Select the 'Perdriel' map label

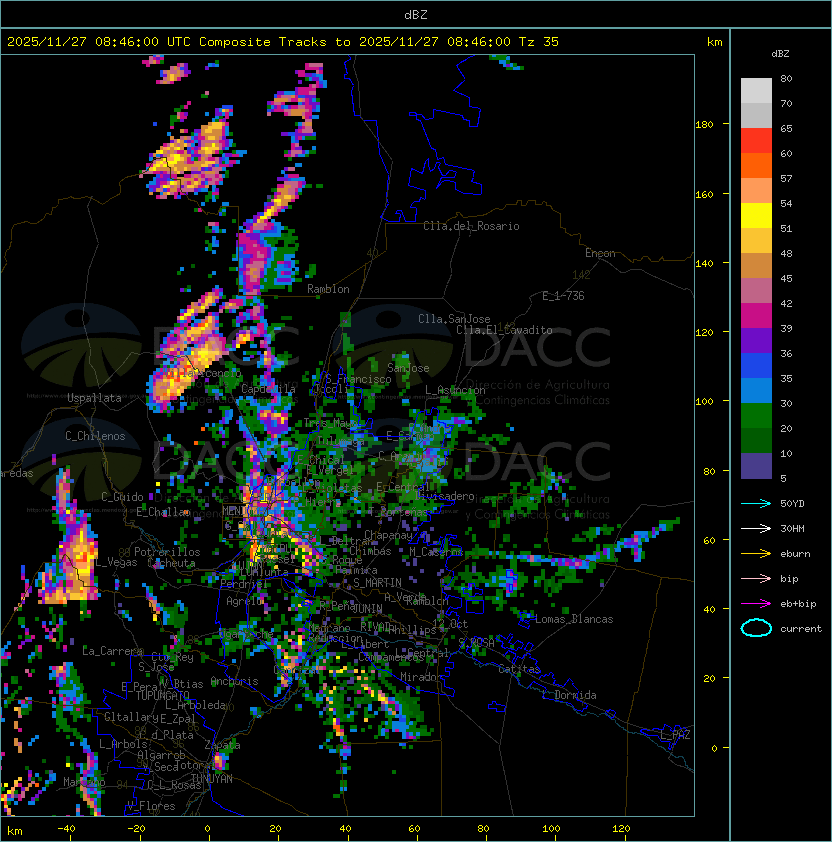point(244,584)
